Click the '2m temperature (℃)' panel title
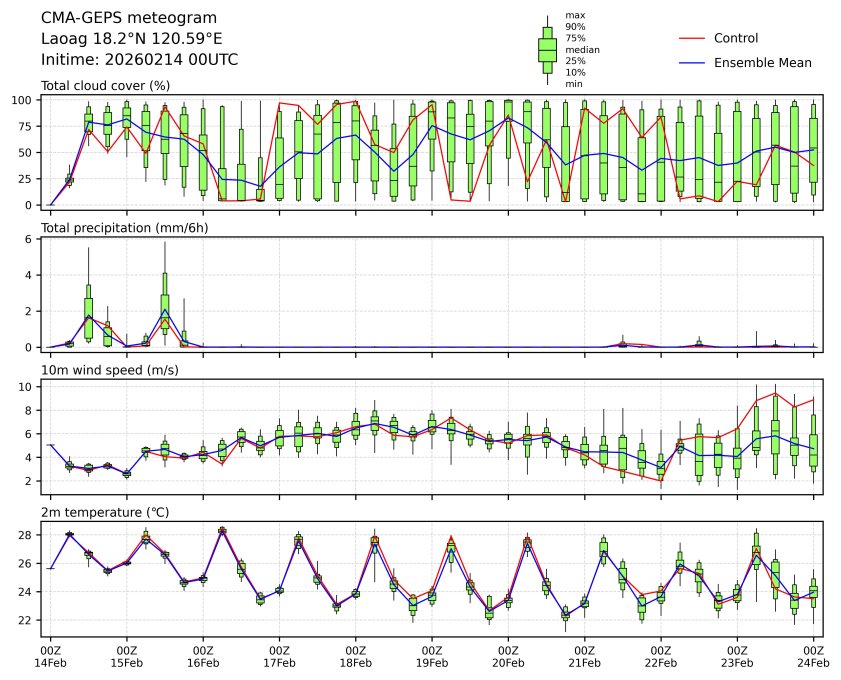This screenshot has width=841, height=680. (103, 512)
